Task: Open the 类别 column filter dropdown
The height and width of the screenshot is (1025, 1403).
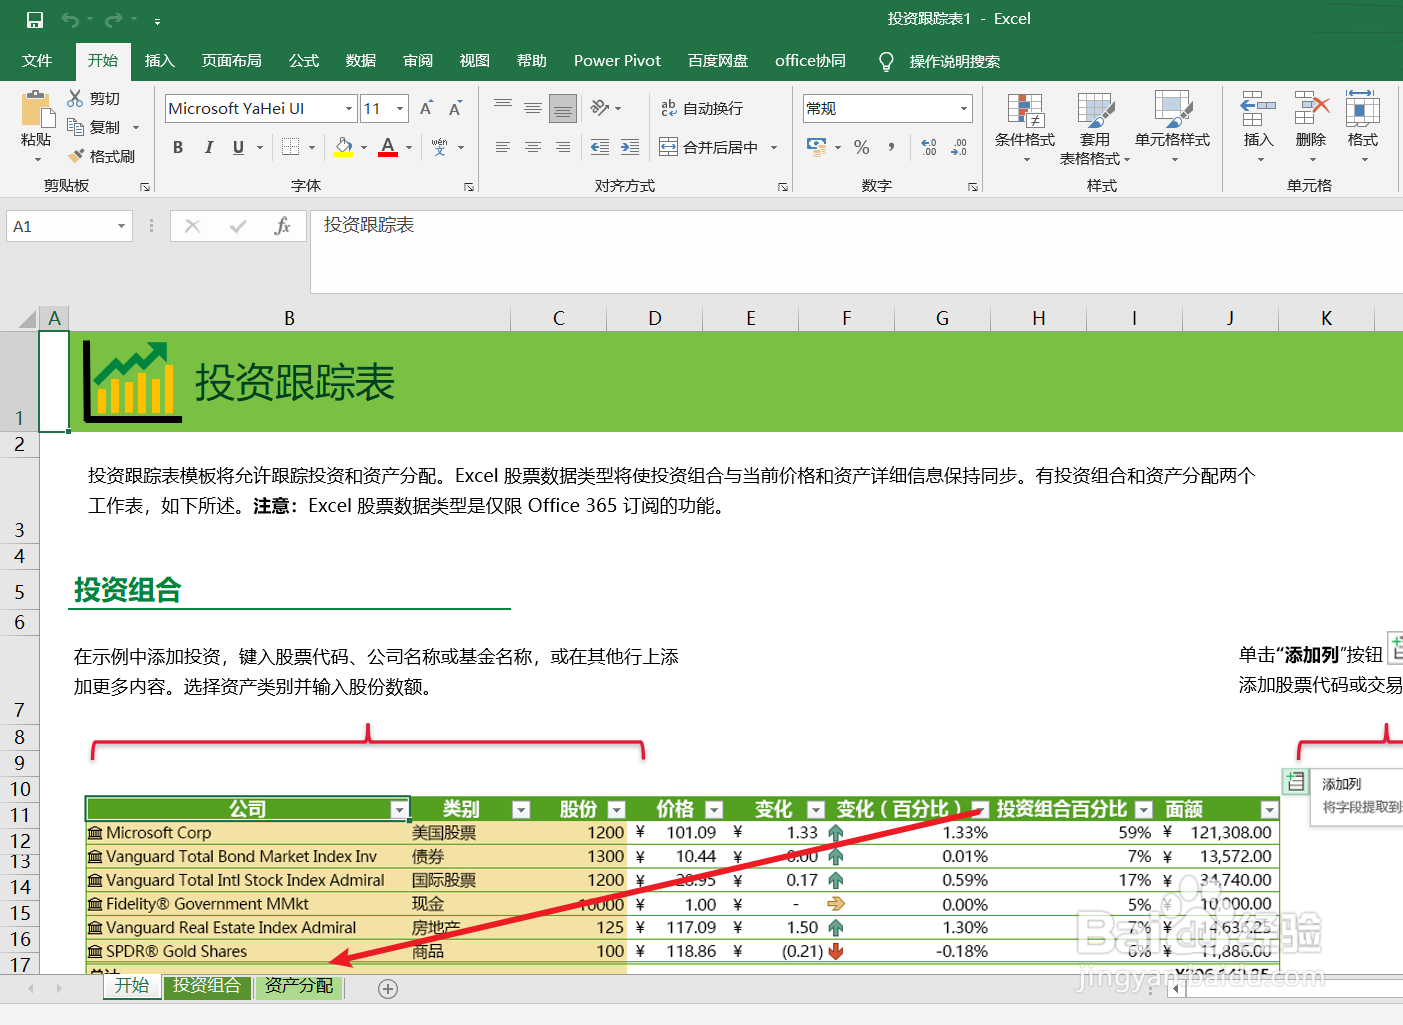Action: click(x=521, y=809)
